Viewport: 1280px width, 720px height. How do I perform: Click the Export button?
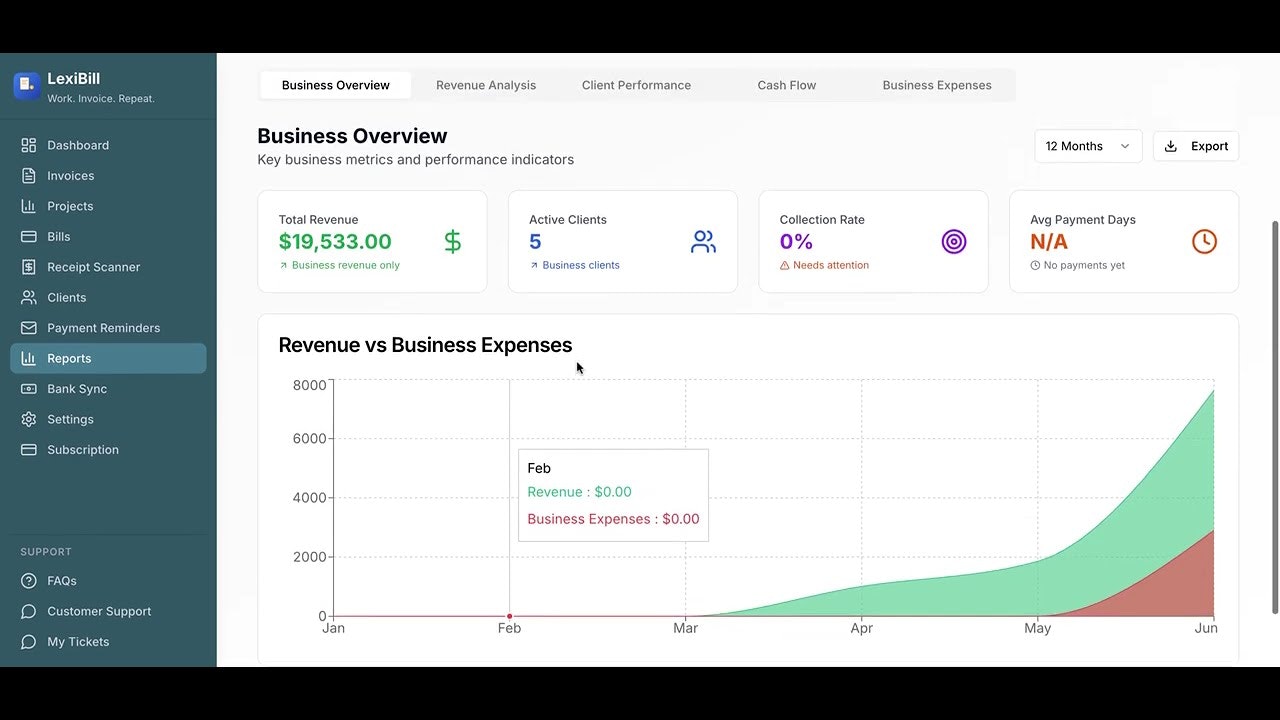coord(1196,146)
